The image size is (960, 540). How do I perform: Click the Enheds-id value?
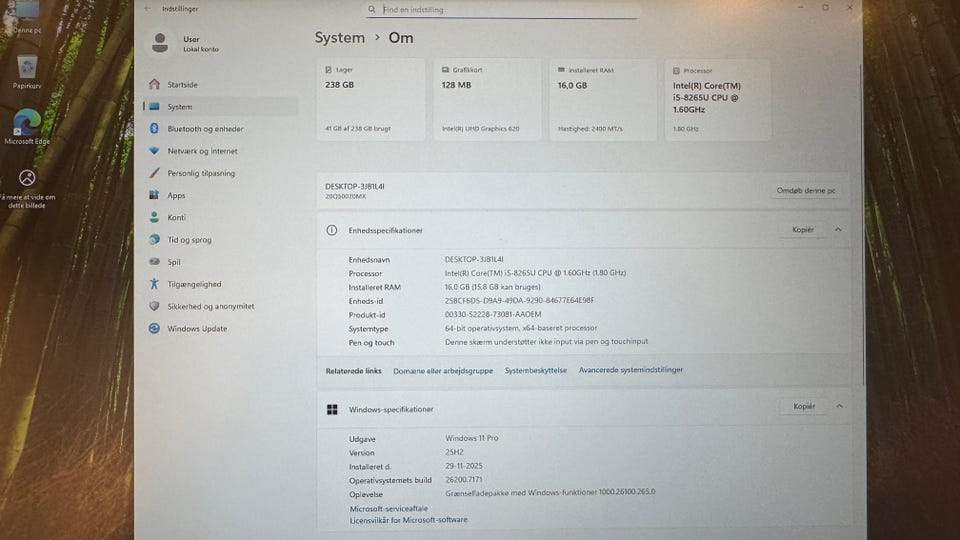tap(519, 301)
